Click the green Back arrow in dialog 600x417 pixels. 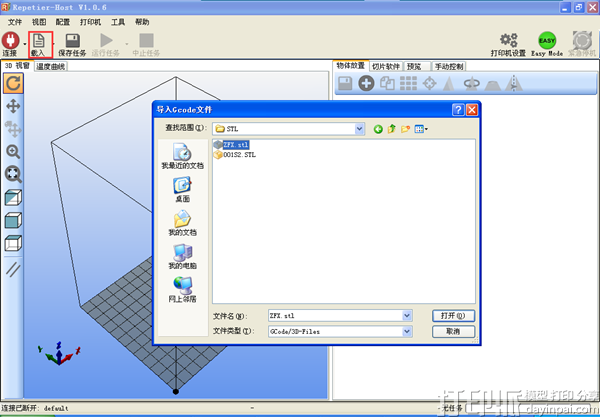click(x=378, y=129)
